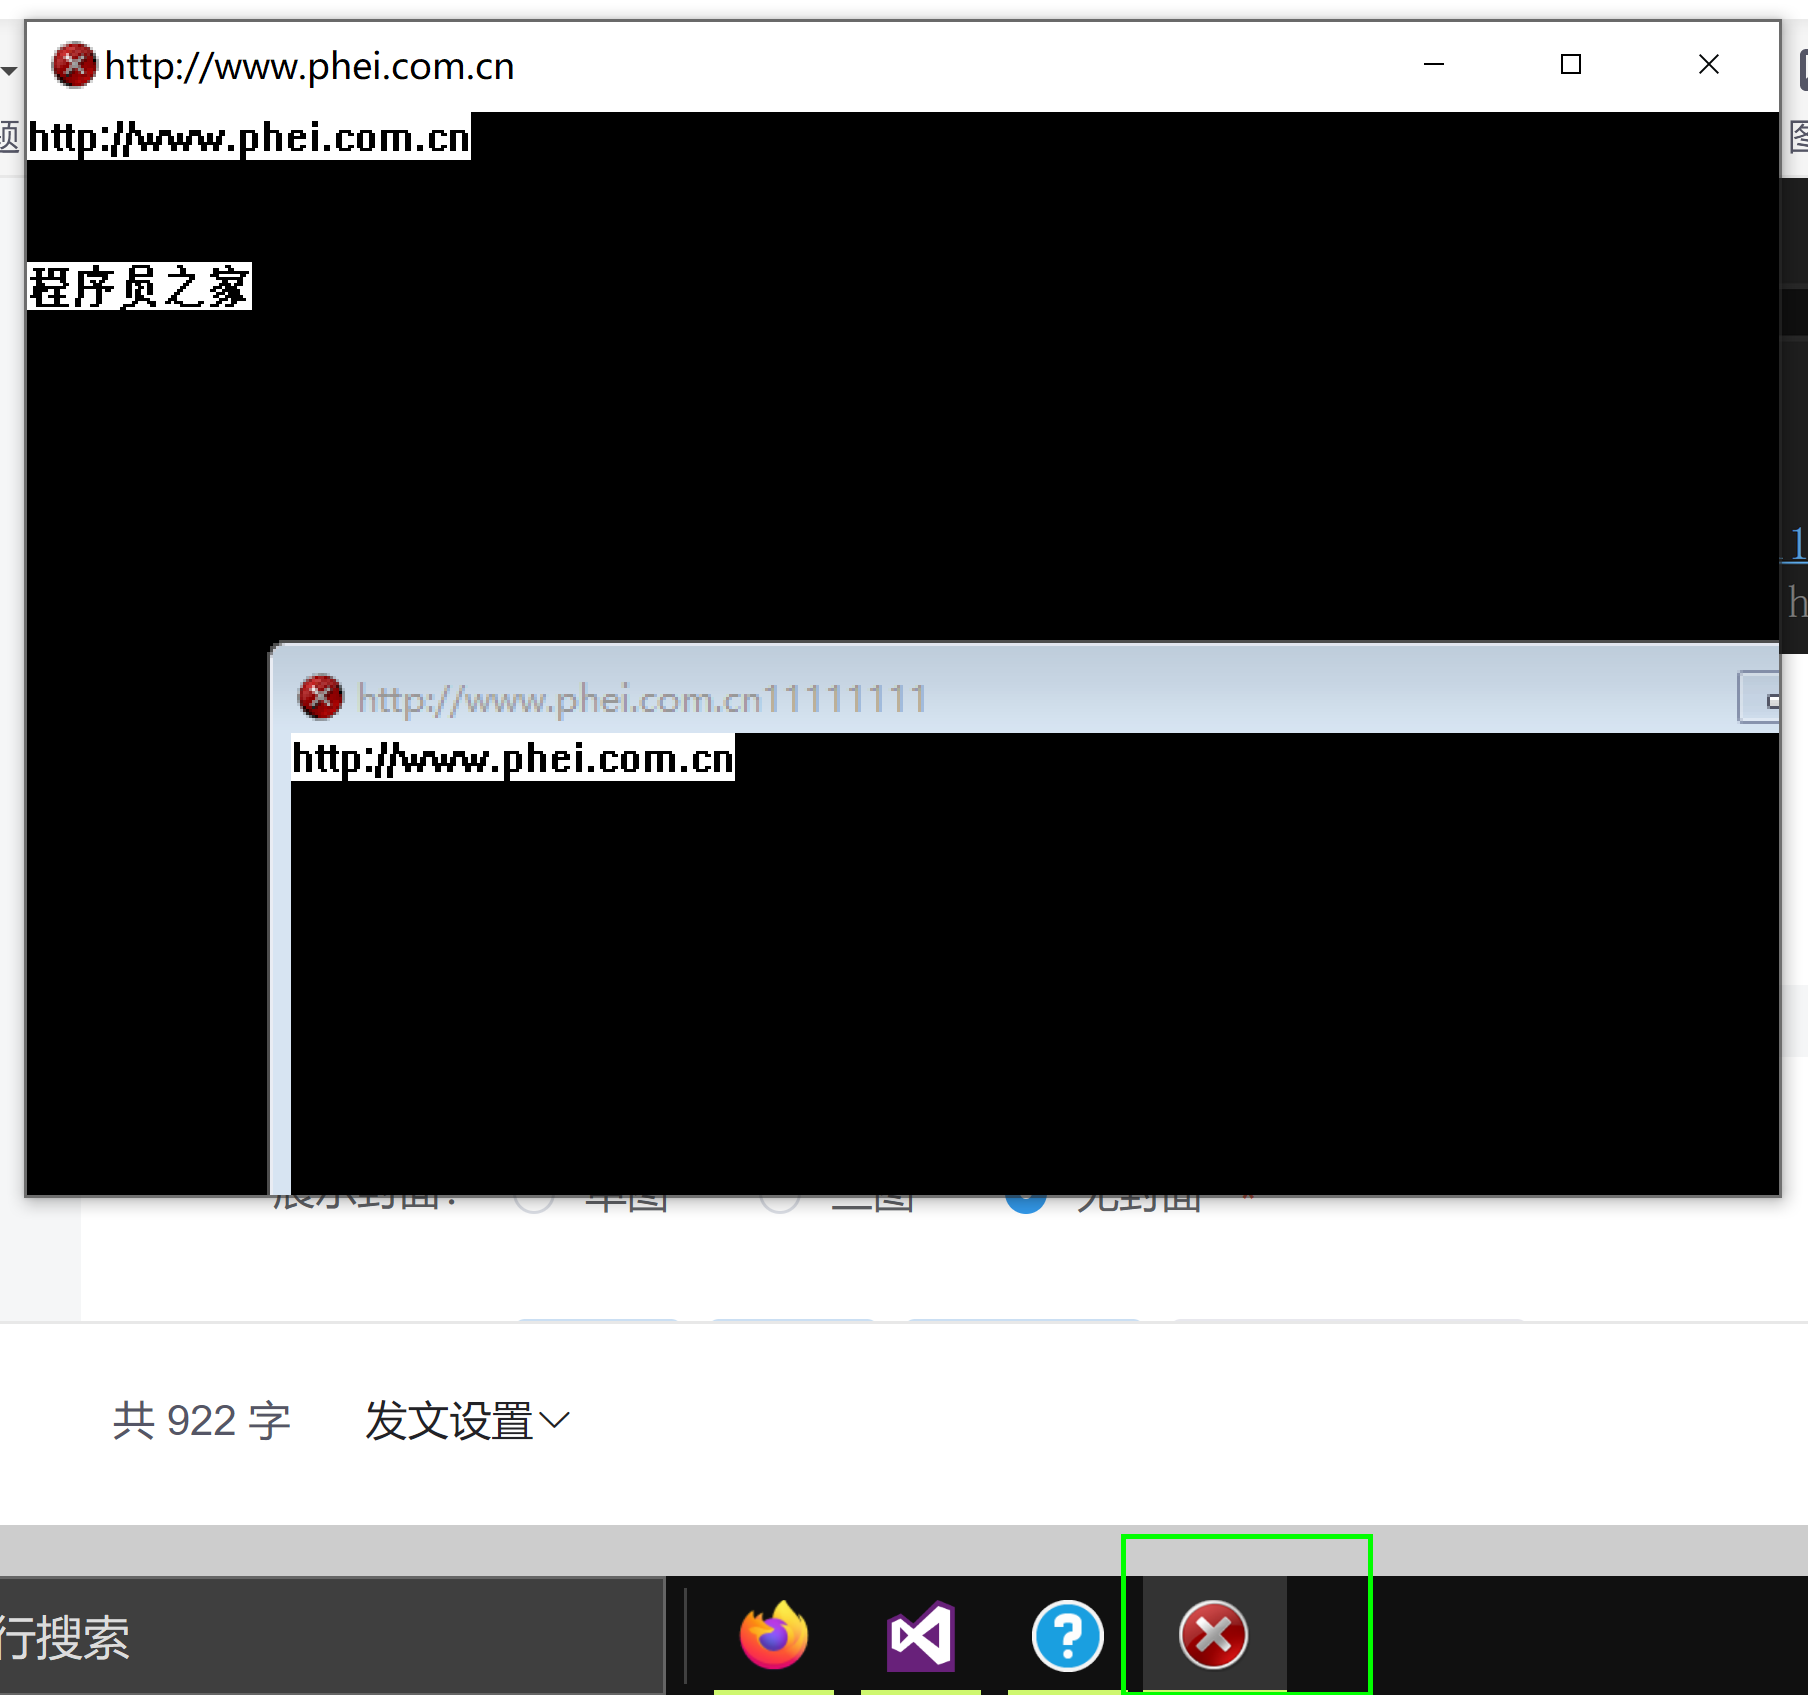Image resolution: width=1808 pixels, height=1695 pixels.
Task: Click the error icon on the phei.com.cn11111111 window
Action: tap(320, 697)
